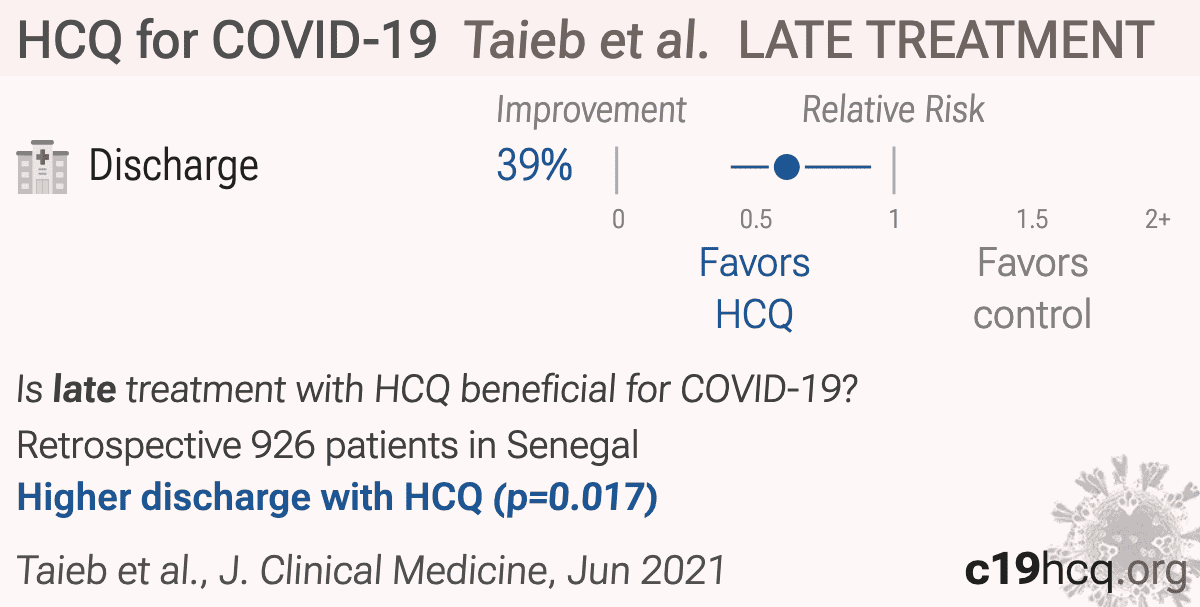Click the Favors control label
The image size is (1200, 607).
pyautogui.click(x=1032, y=289)
